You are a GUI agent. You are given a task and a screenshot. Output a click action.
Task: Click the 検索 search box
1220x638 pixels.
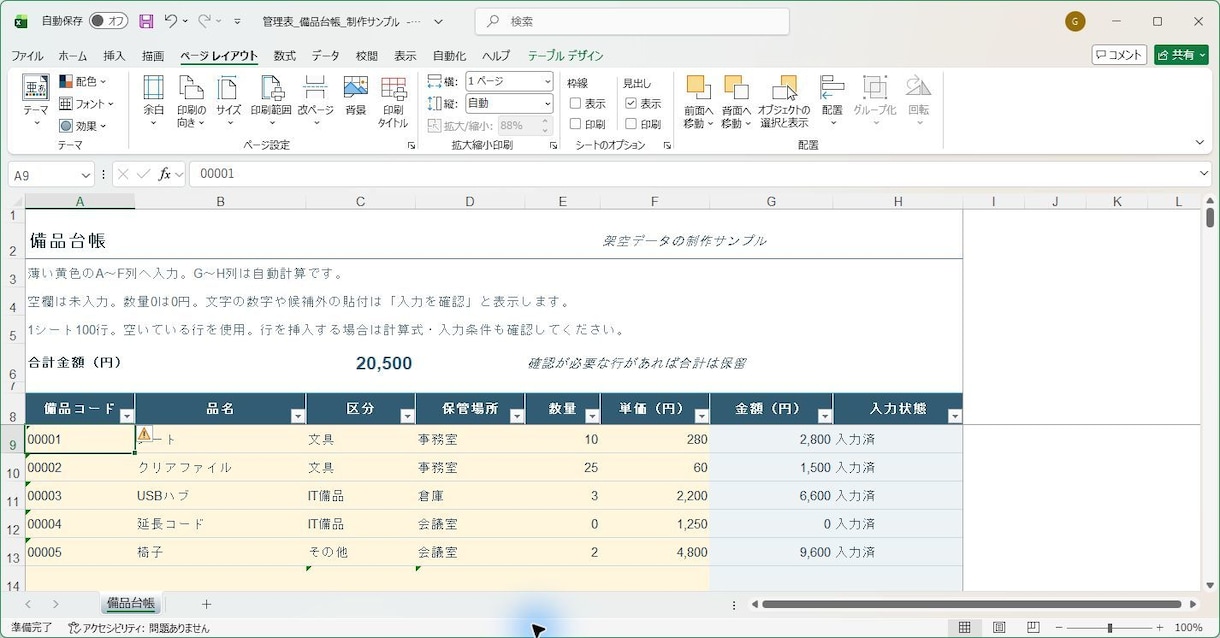pos(632,21)
